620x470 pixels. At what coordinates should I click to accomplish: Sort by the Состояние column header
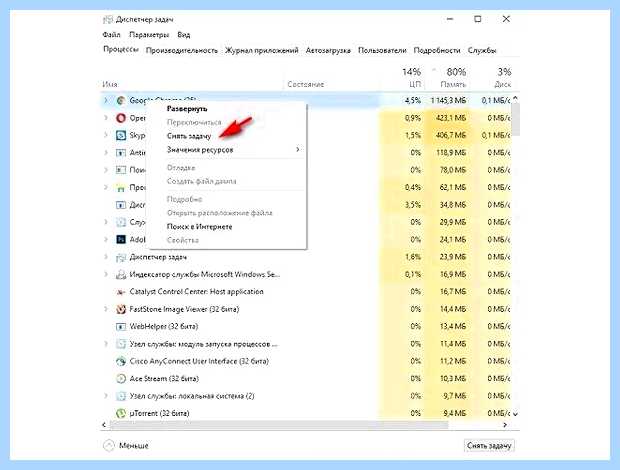coord(306,84)
